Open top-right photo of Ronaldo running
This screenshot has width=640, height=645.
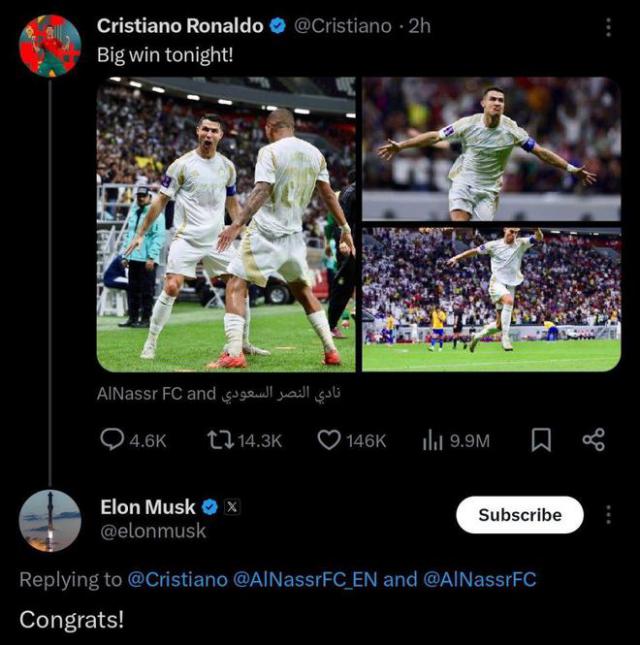(491, 148)
